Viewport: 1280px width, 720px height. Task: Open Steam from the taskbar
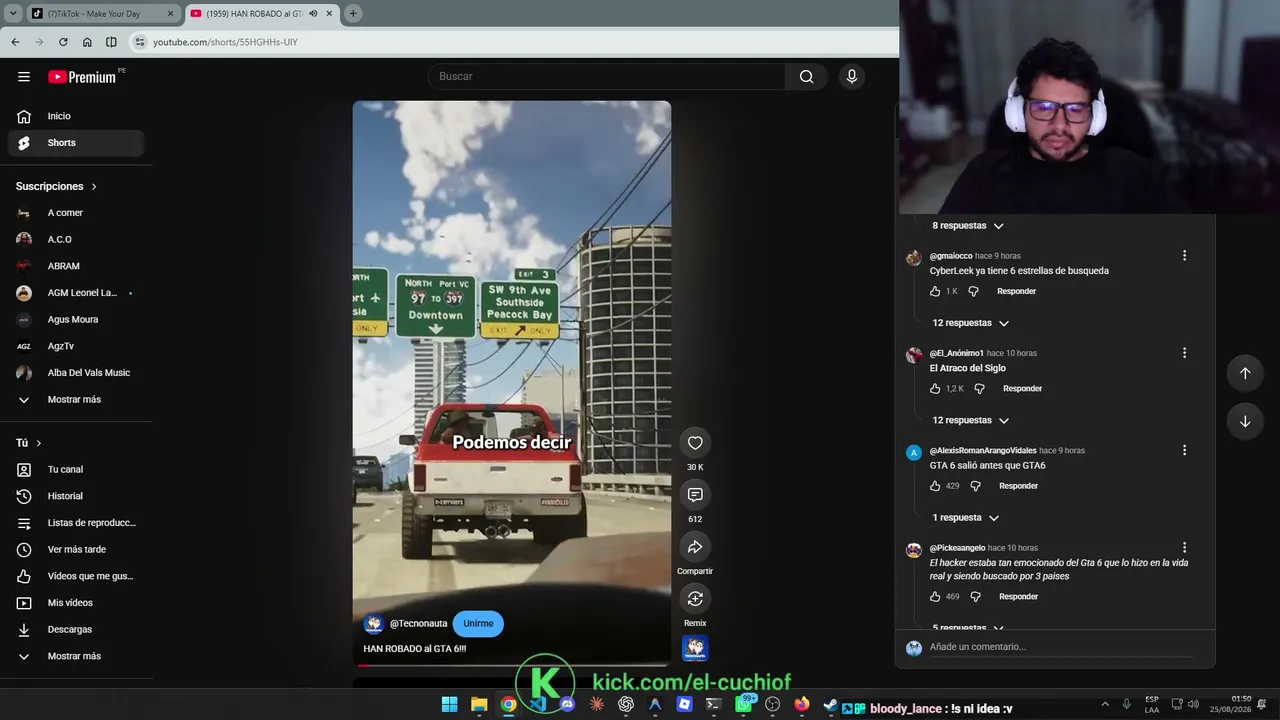830,705
